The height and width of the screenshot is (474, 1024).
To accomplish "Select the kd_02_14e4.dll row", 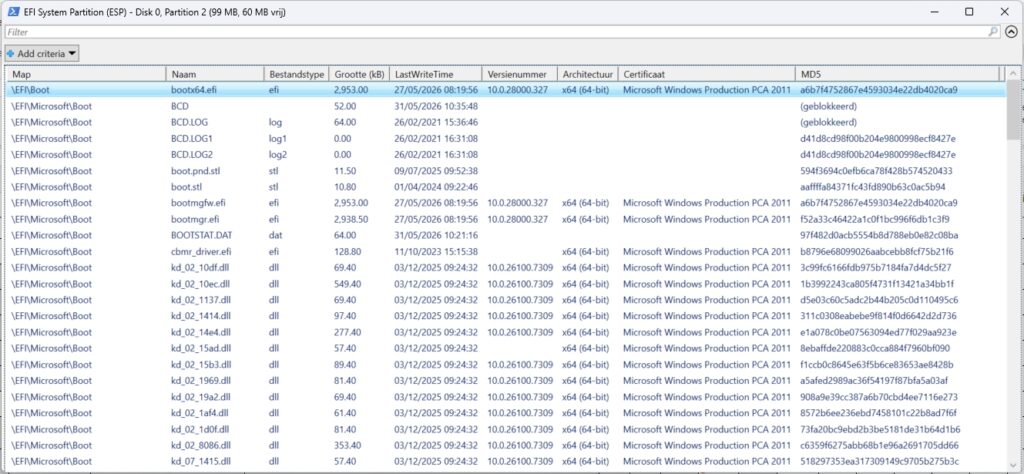I will 506,332.
